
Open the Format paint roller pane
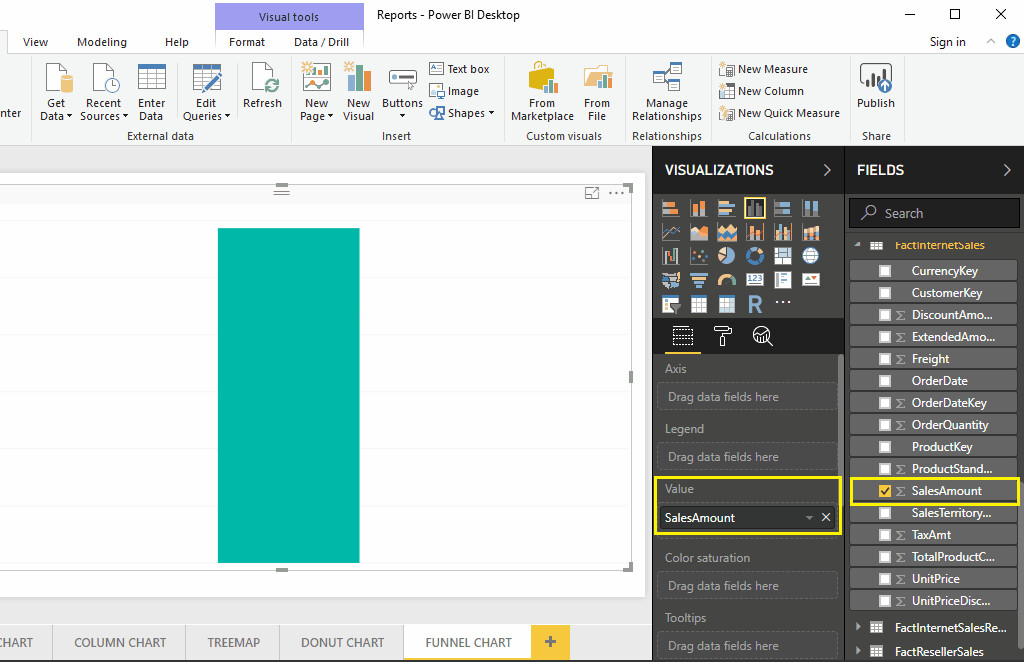tap(722, 336)
